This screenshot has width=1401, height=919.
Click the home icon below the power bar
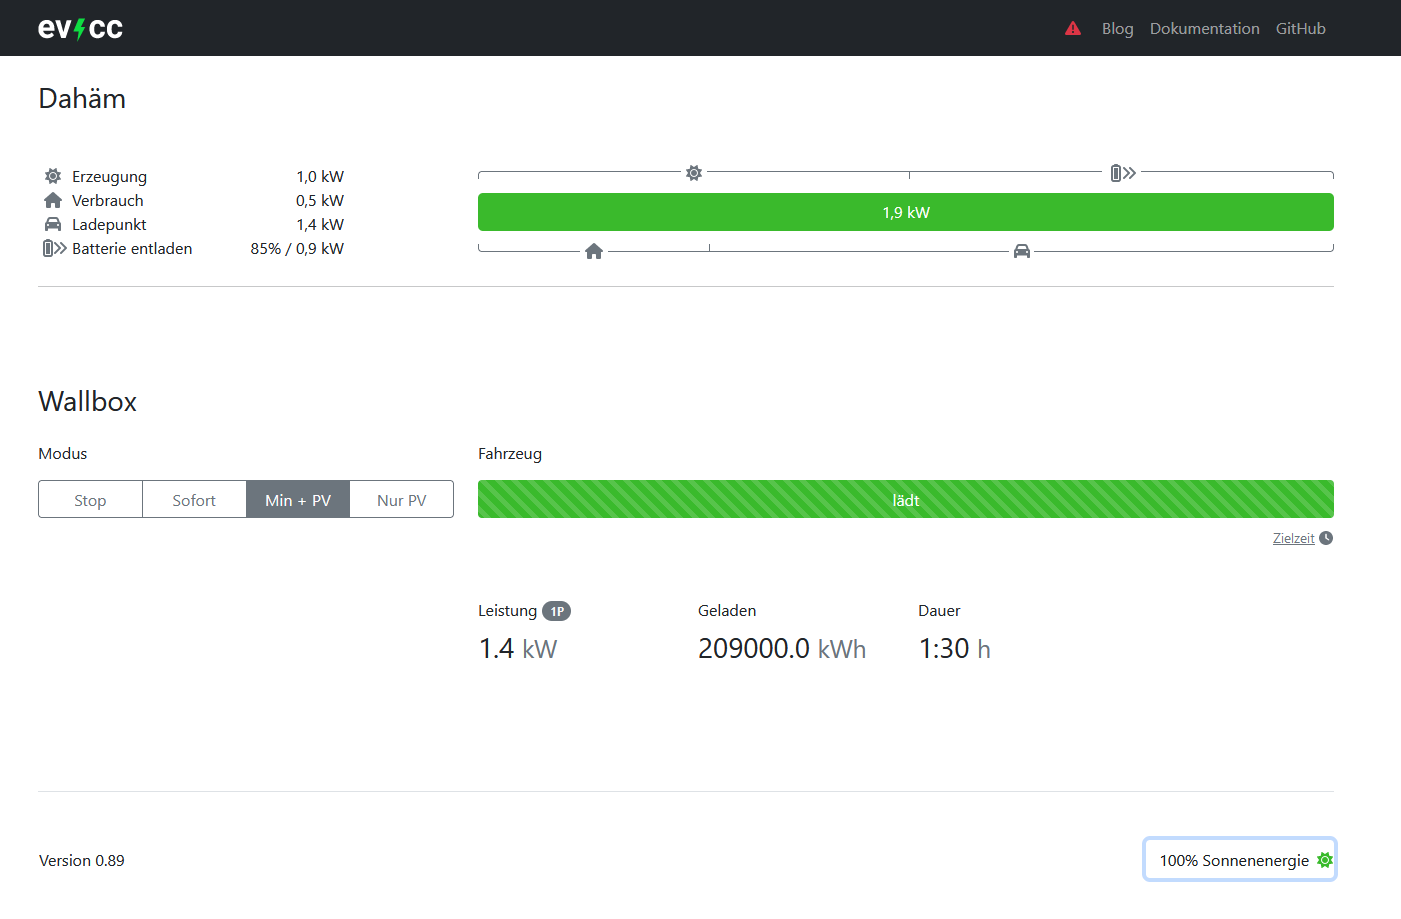coord(593,251)
